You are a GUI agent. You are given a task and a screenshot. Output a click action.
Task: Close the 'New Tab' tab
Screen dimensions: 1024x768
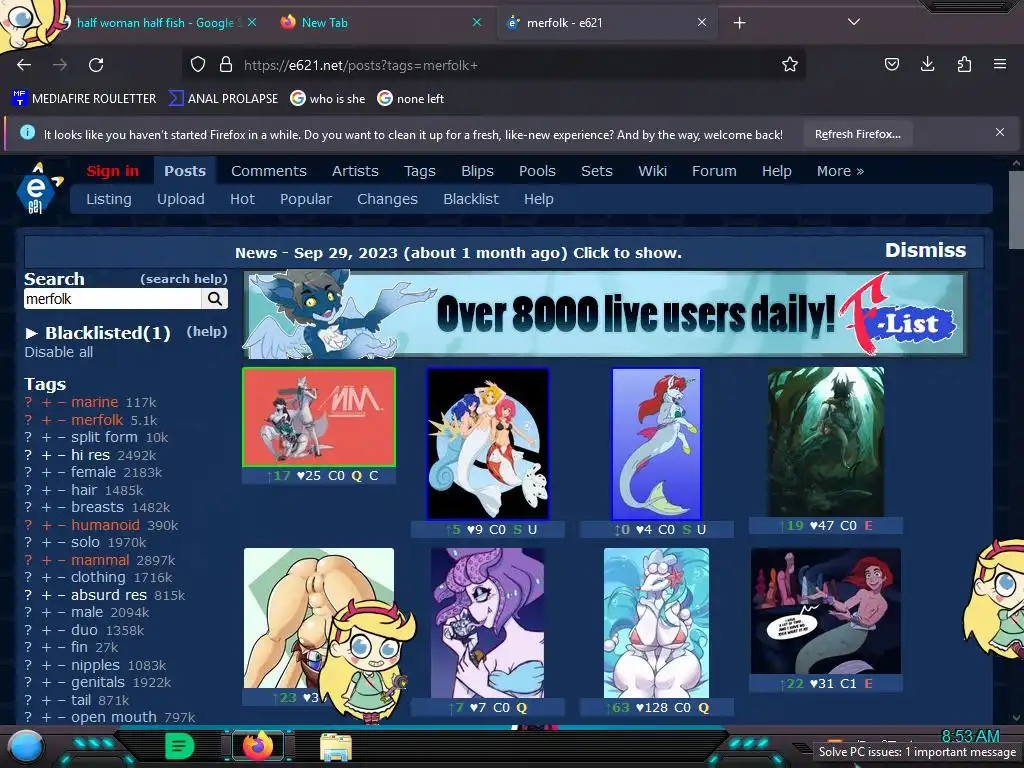pyautogui.click(x=477, y=22)
